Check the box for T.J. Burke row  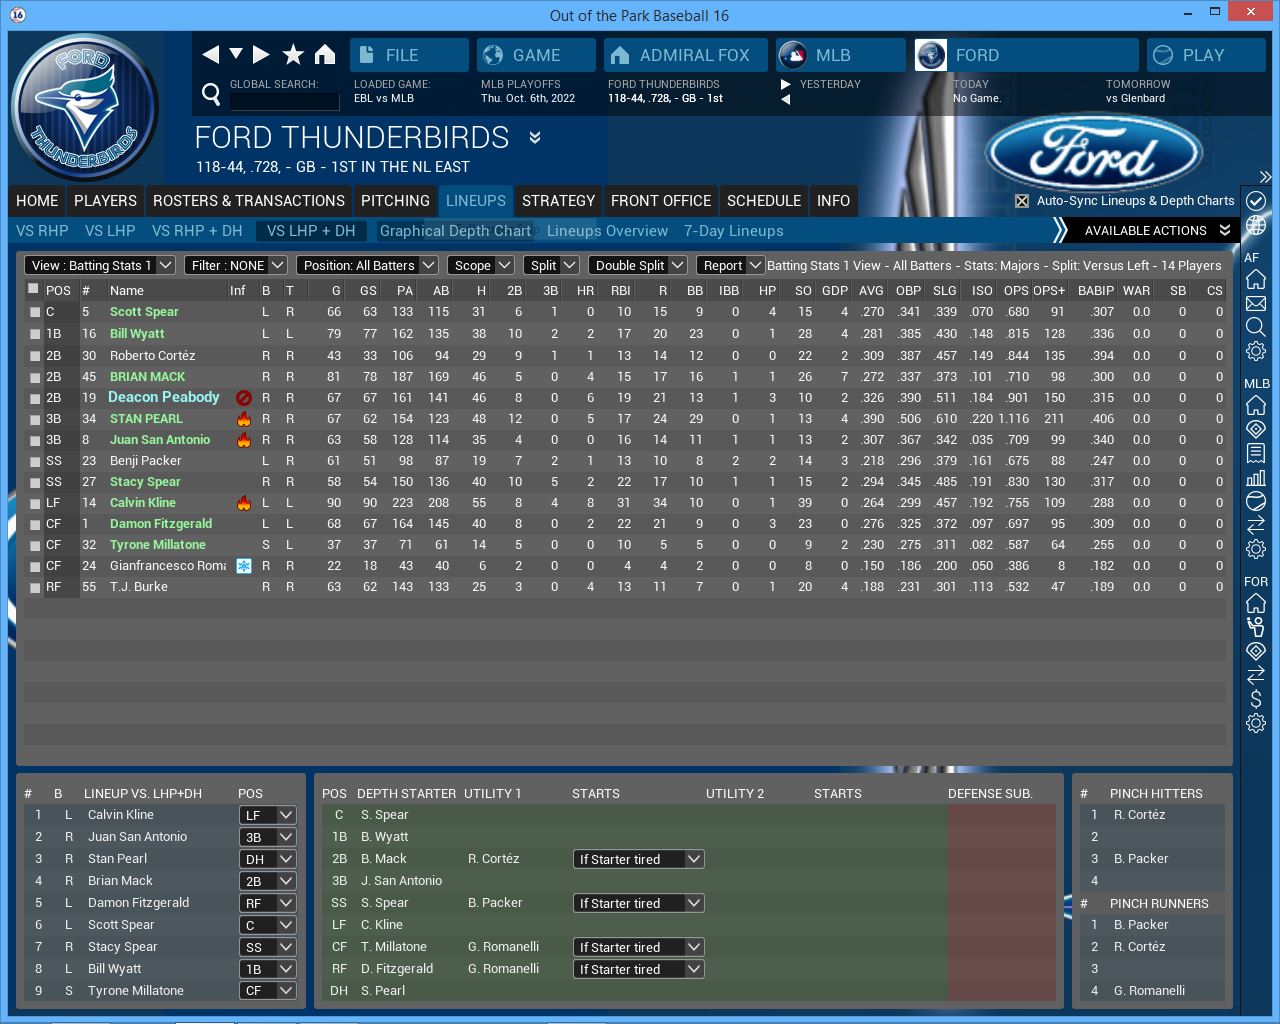pyautogui.click(x=35, y=588)
